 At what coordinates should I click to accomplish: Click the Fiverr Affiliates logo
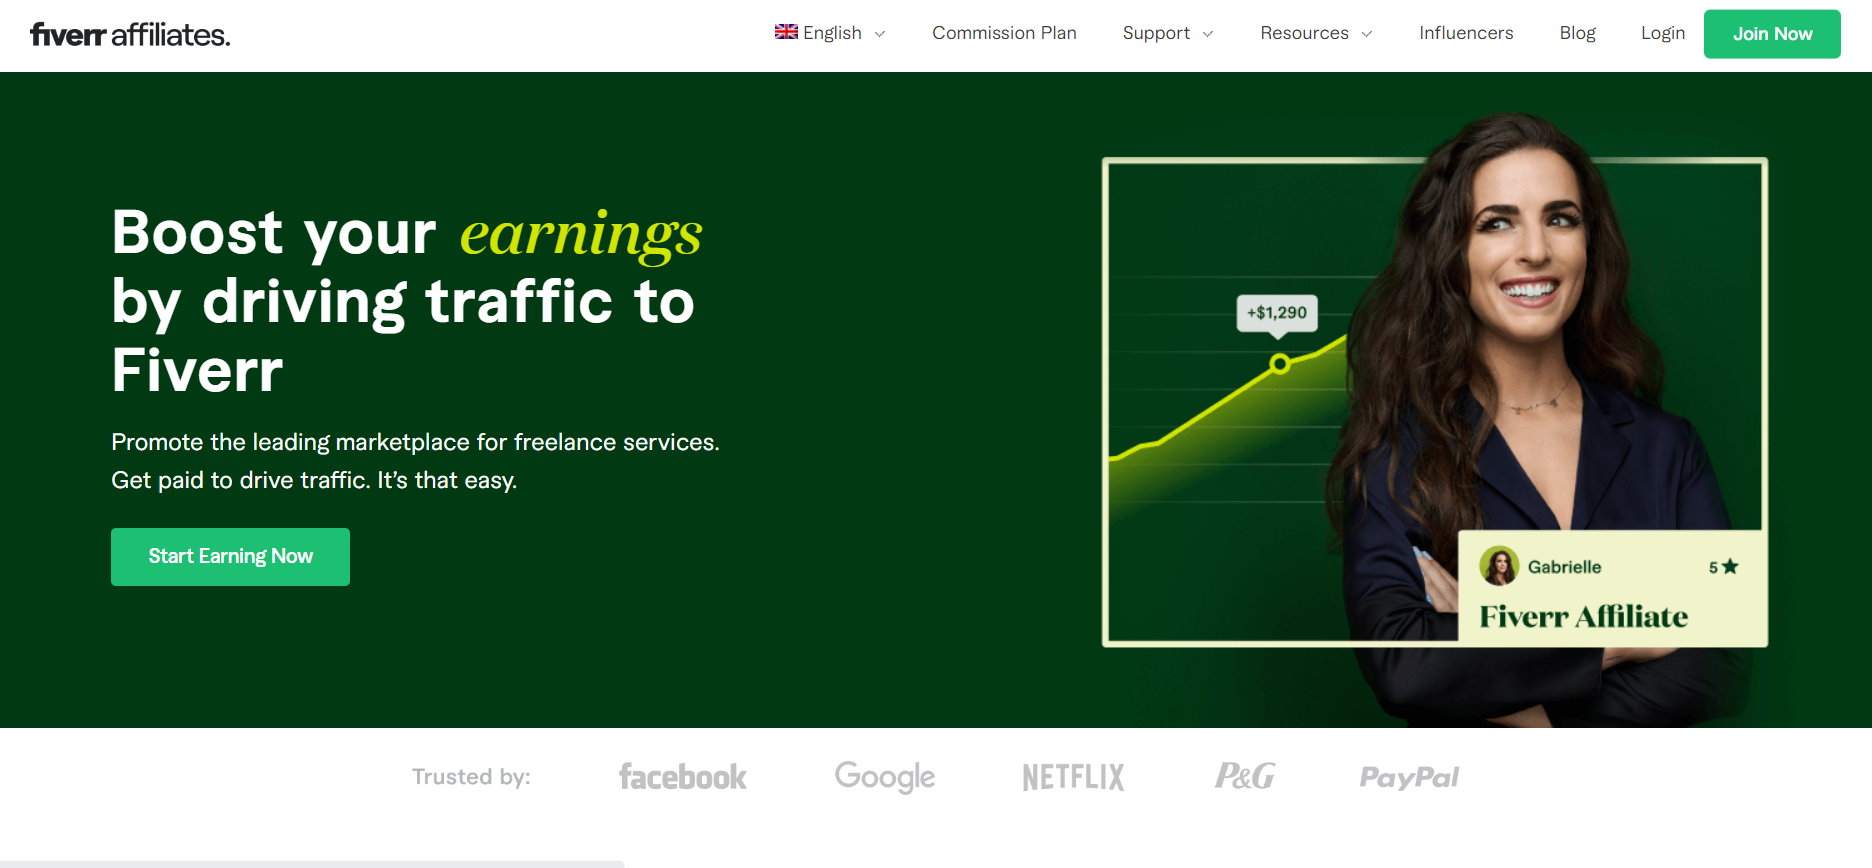point(130,35)
